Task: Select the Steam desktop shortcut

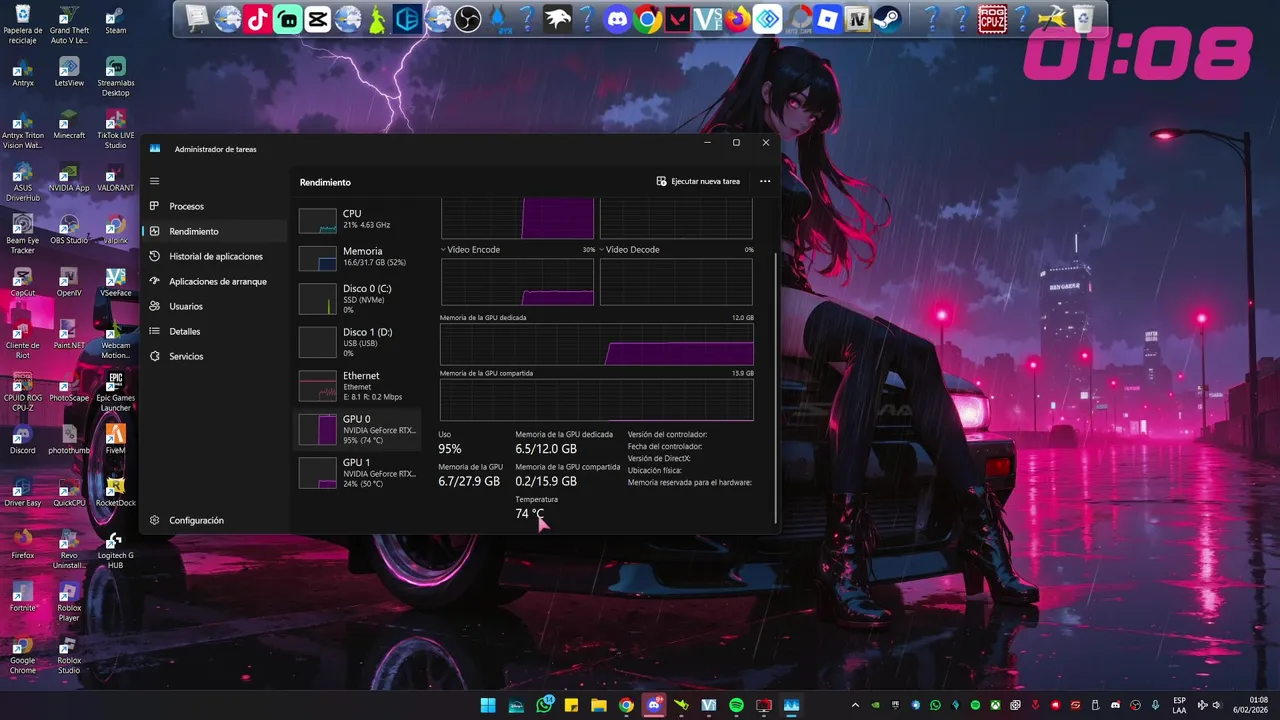Action: pos(116,20)
